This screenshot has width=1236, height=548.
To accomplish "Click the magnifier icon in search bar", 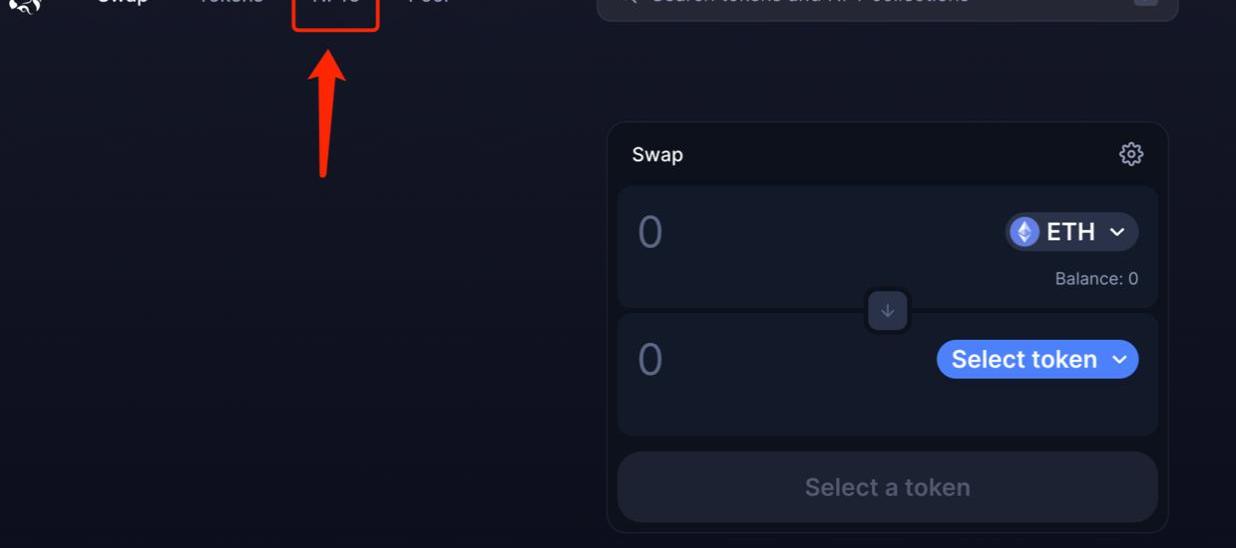I will point(630,3).
